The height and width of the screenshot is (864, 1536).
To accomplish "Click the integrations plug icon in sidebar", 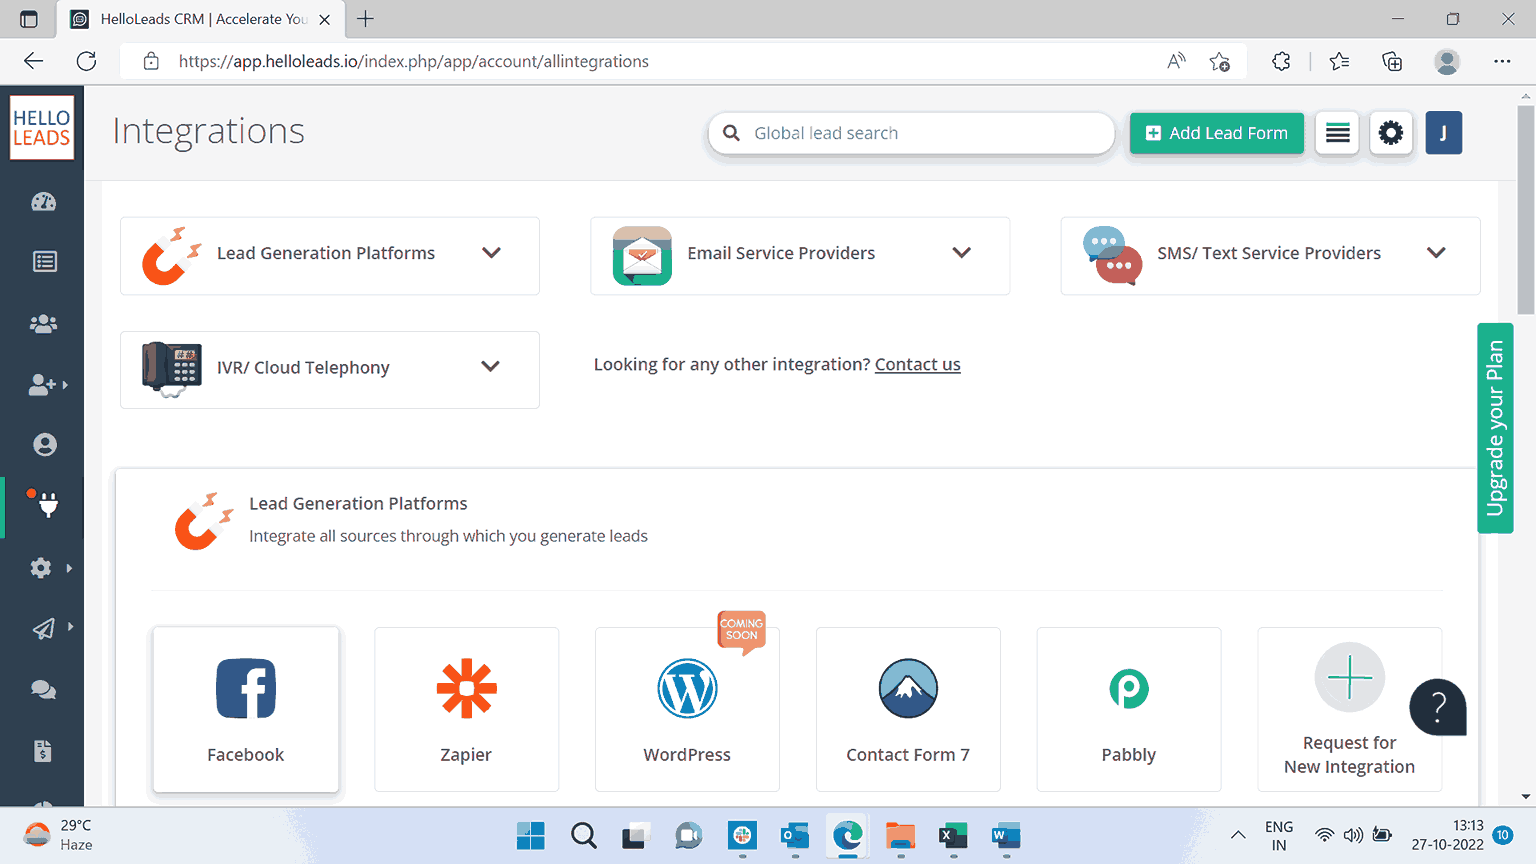I will tap(47, 506).
